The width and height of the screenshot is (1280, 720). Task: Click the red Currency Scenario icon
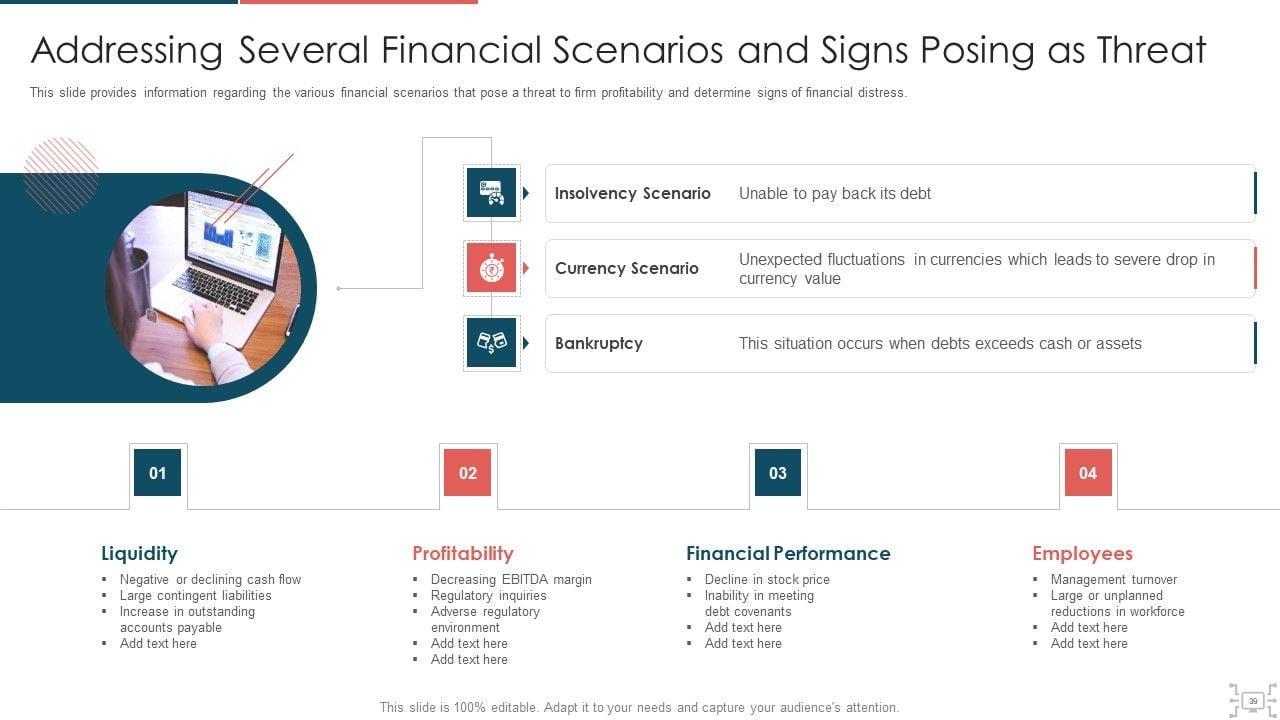491,268
